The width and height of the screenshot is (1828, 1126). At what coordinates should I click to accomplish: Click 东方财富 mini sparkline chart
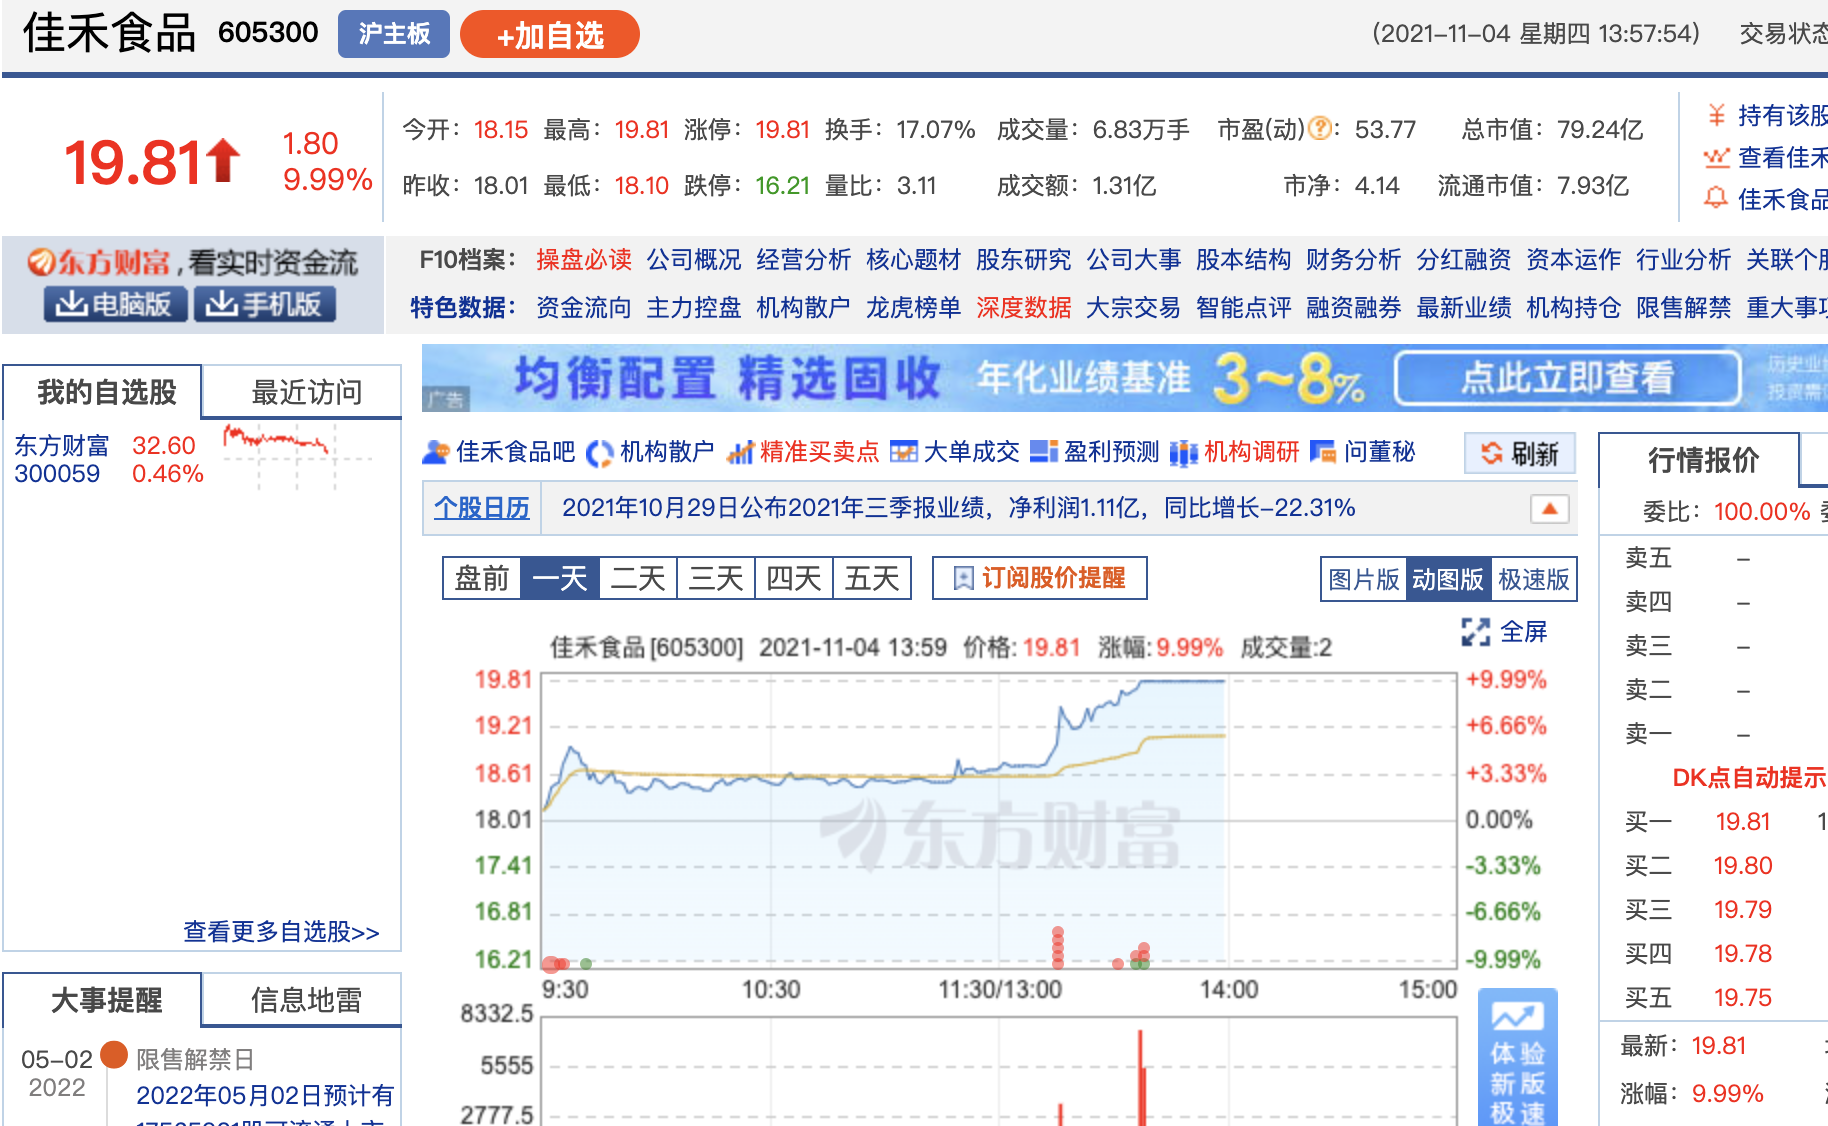coord(297,458)
